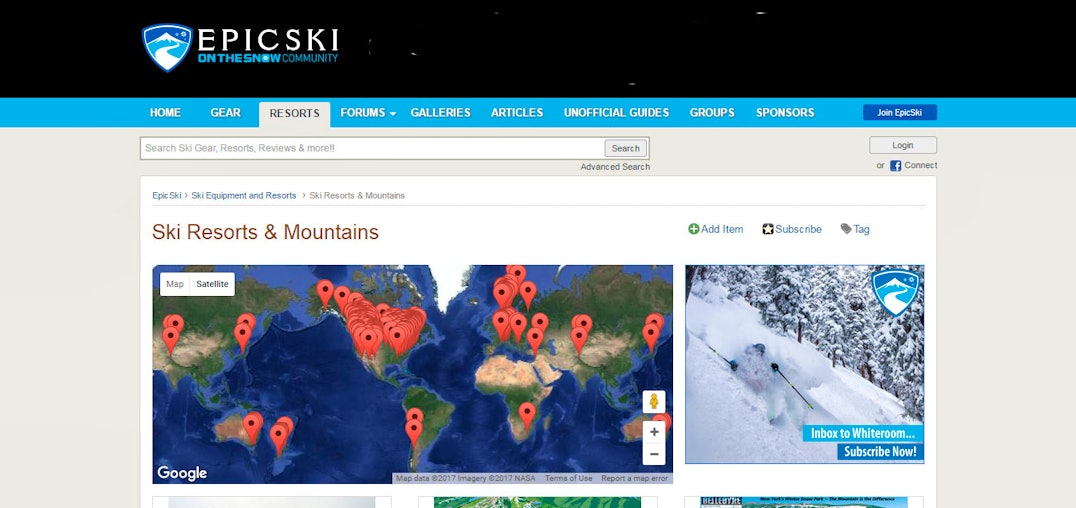Click the Tag link text
The width and height of the screenshot is (1076, 508).
[x=861, y=229]
